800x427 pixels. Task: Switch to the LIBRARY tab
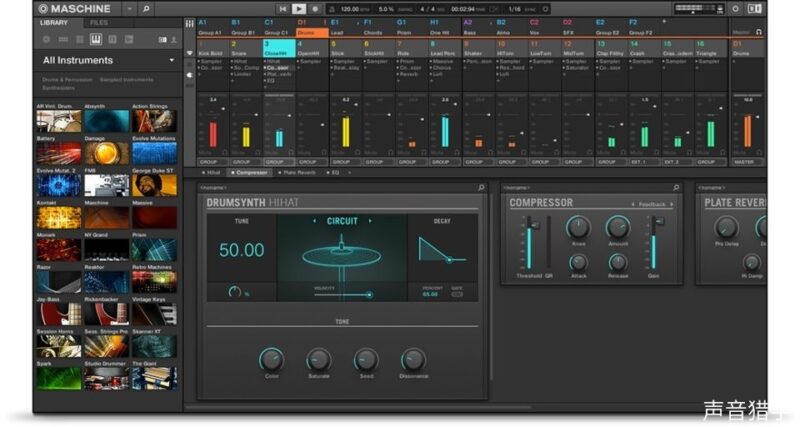coord(54,23)
